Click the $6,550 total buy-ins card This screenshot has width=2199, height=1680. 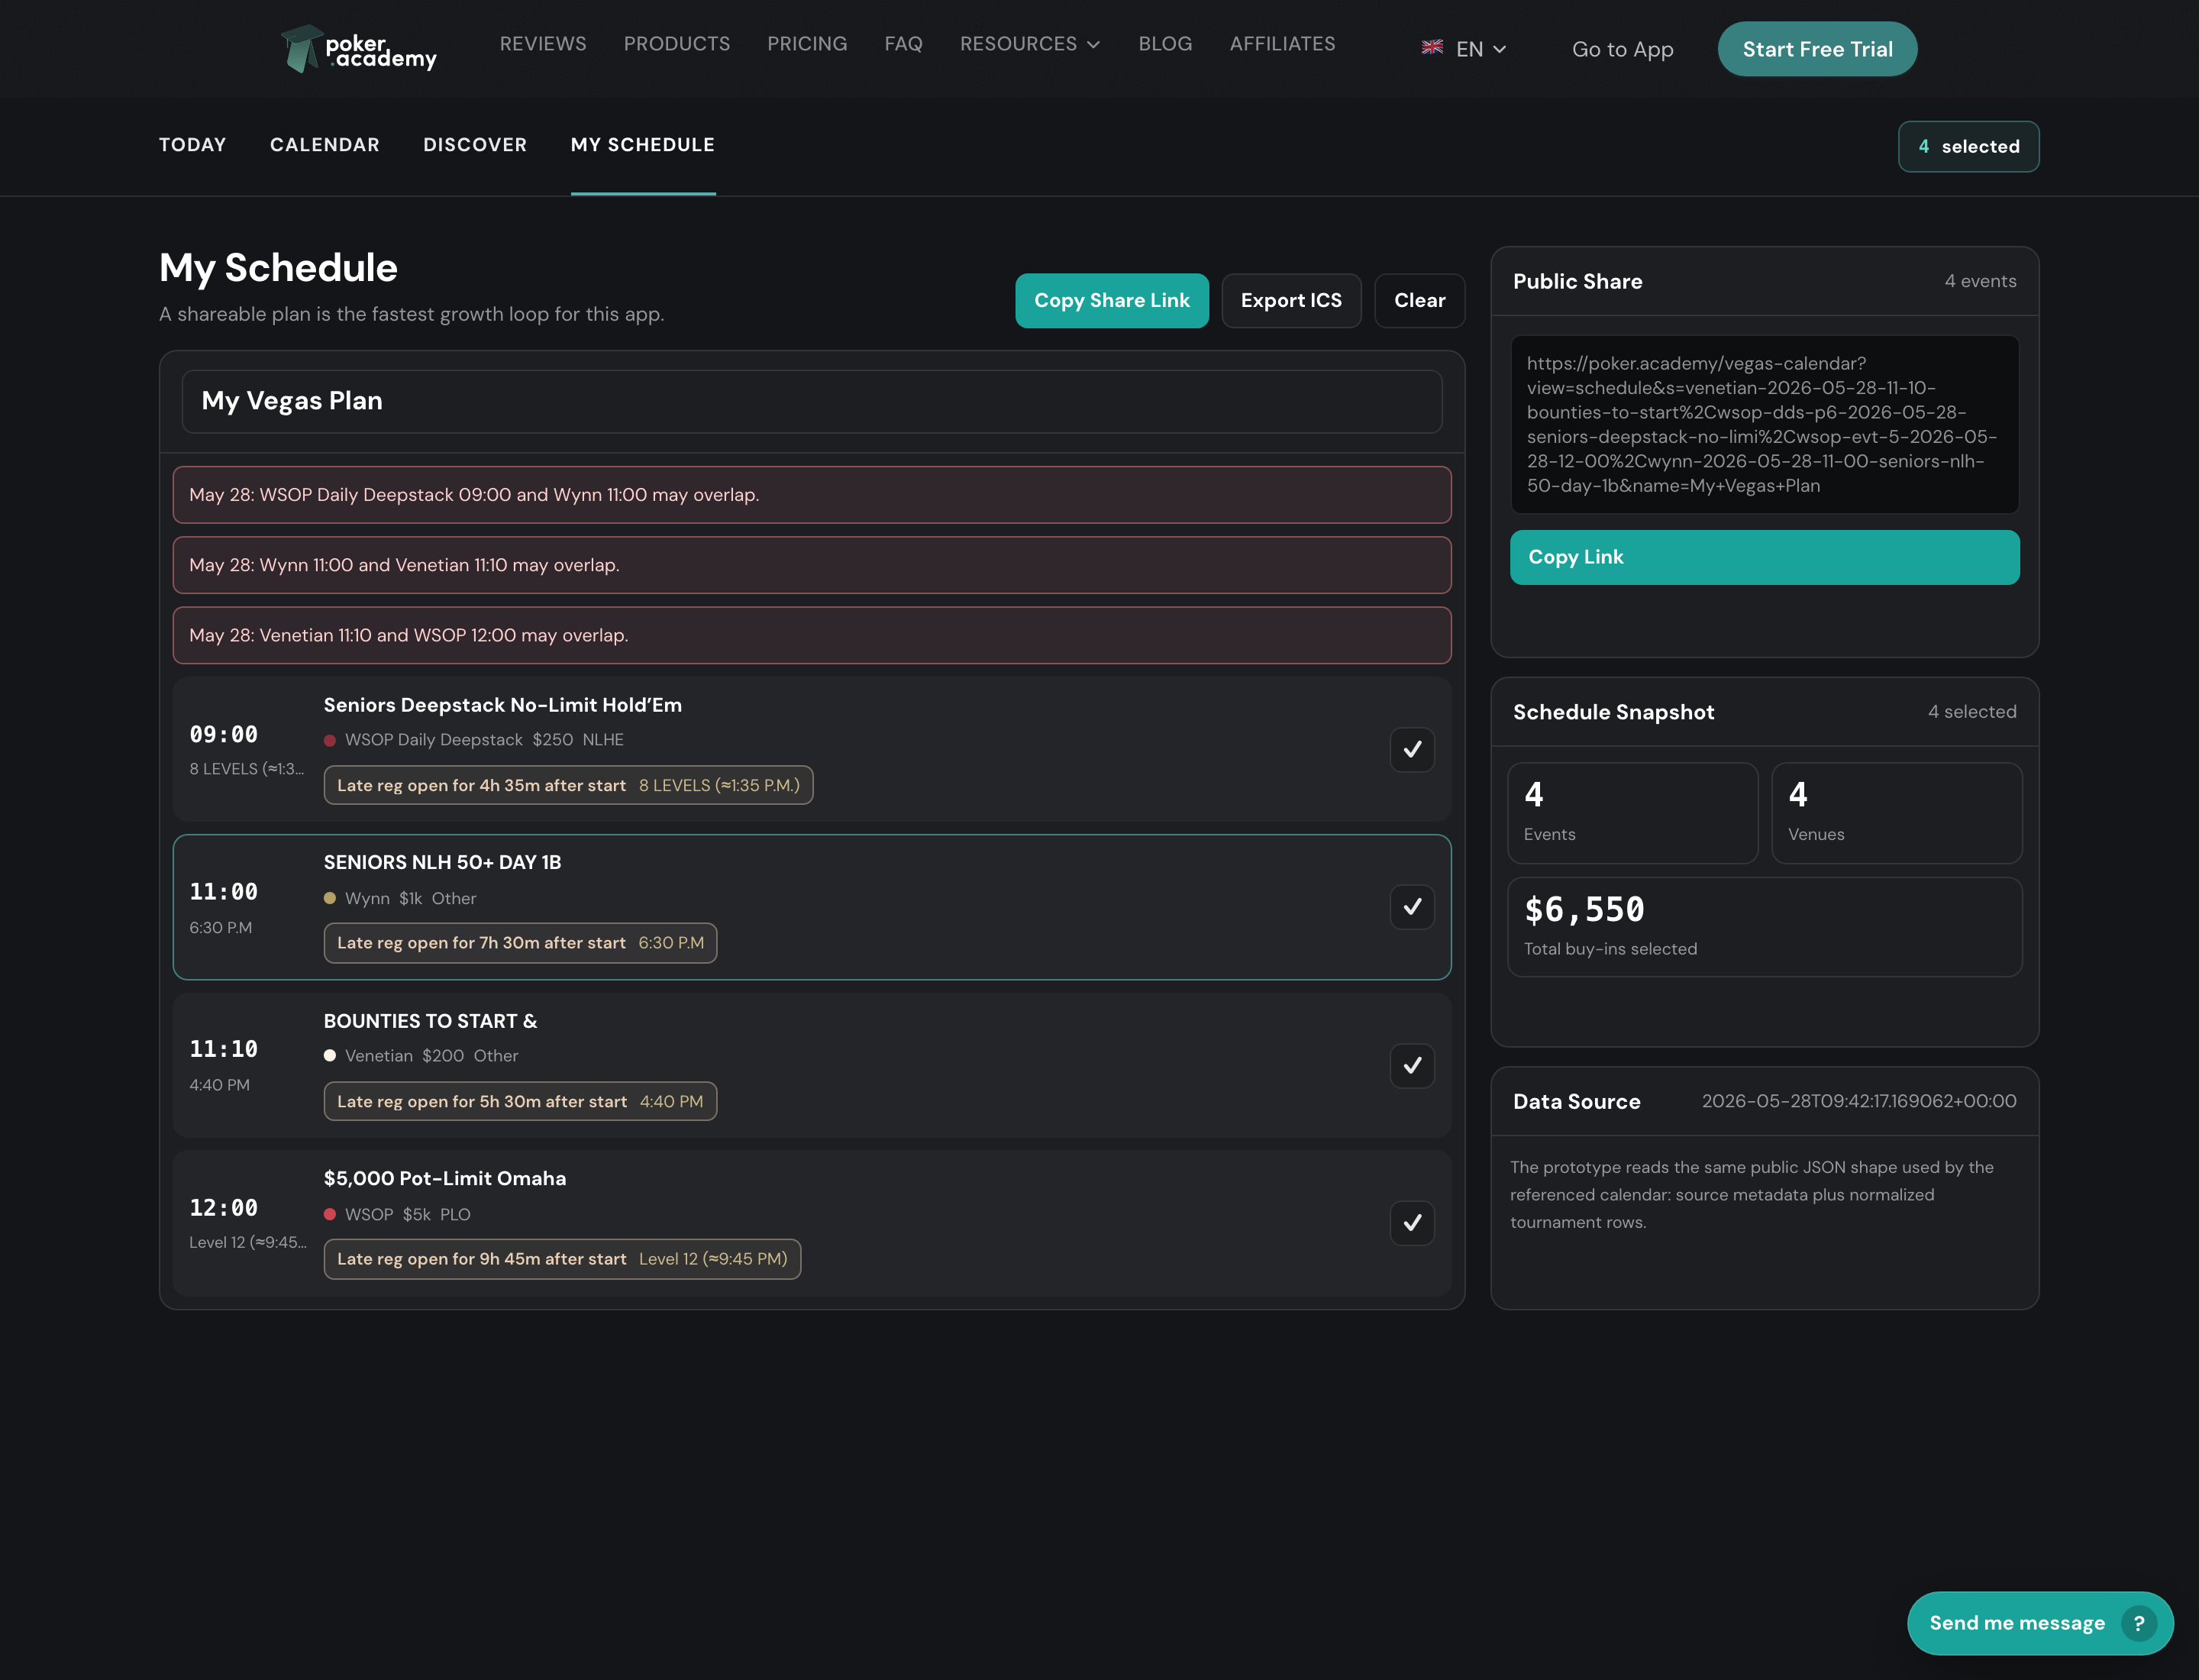point(1764,927)
